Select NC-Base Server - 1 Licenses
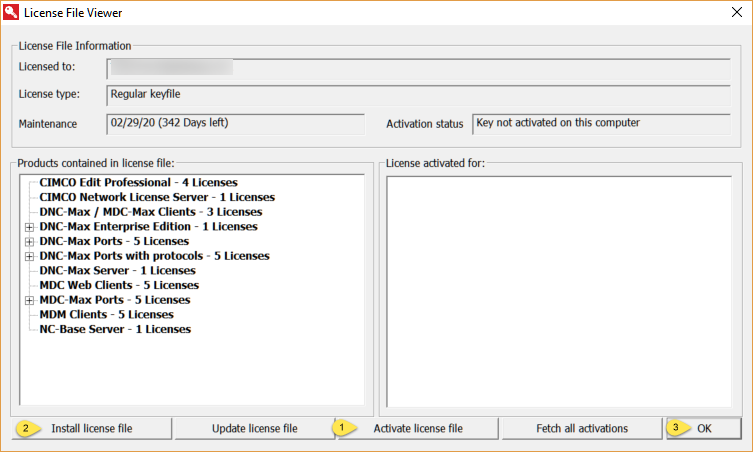This screenshot has height=452, width=753. click(x=115, y=330)
